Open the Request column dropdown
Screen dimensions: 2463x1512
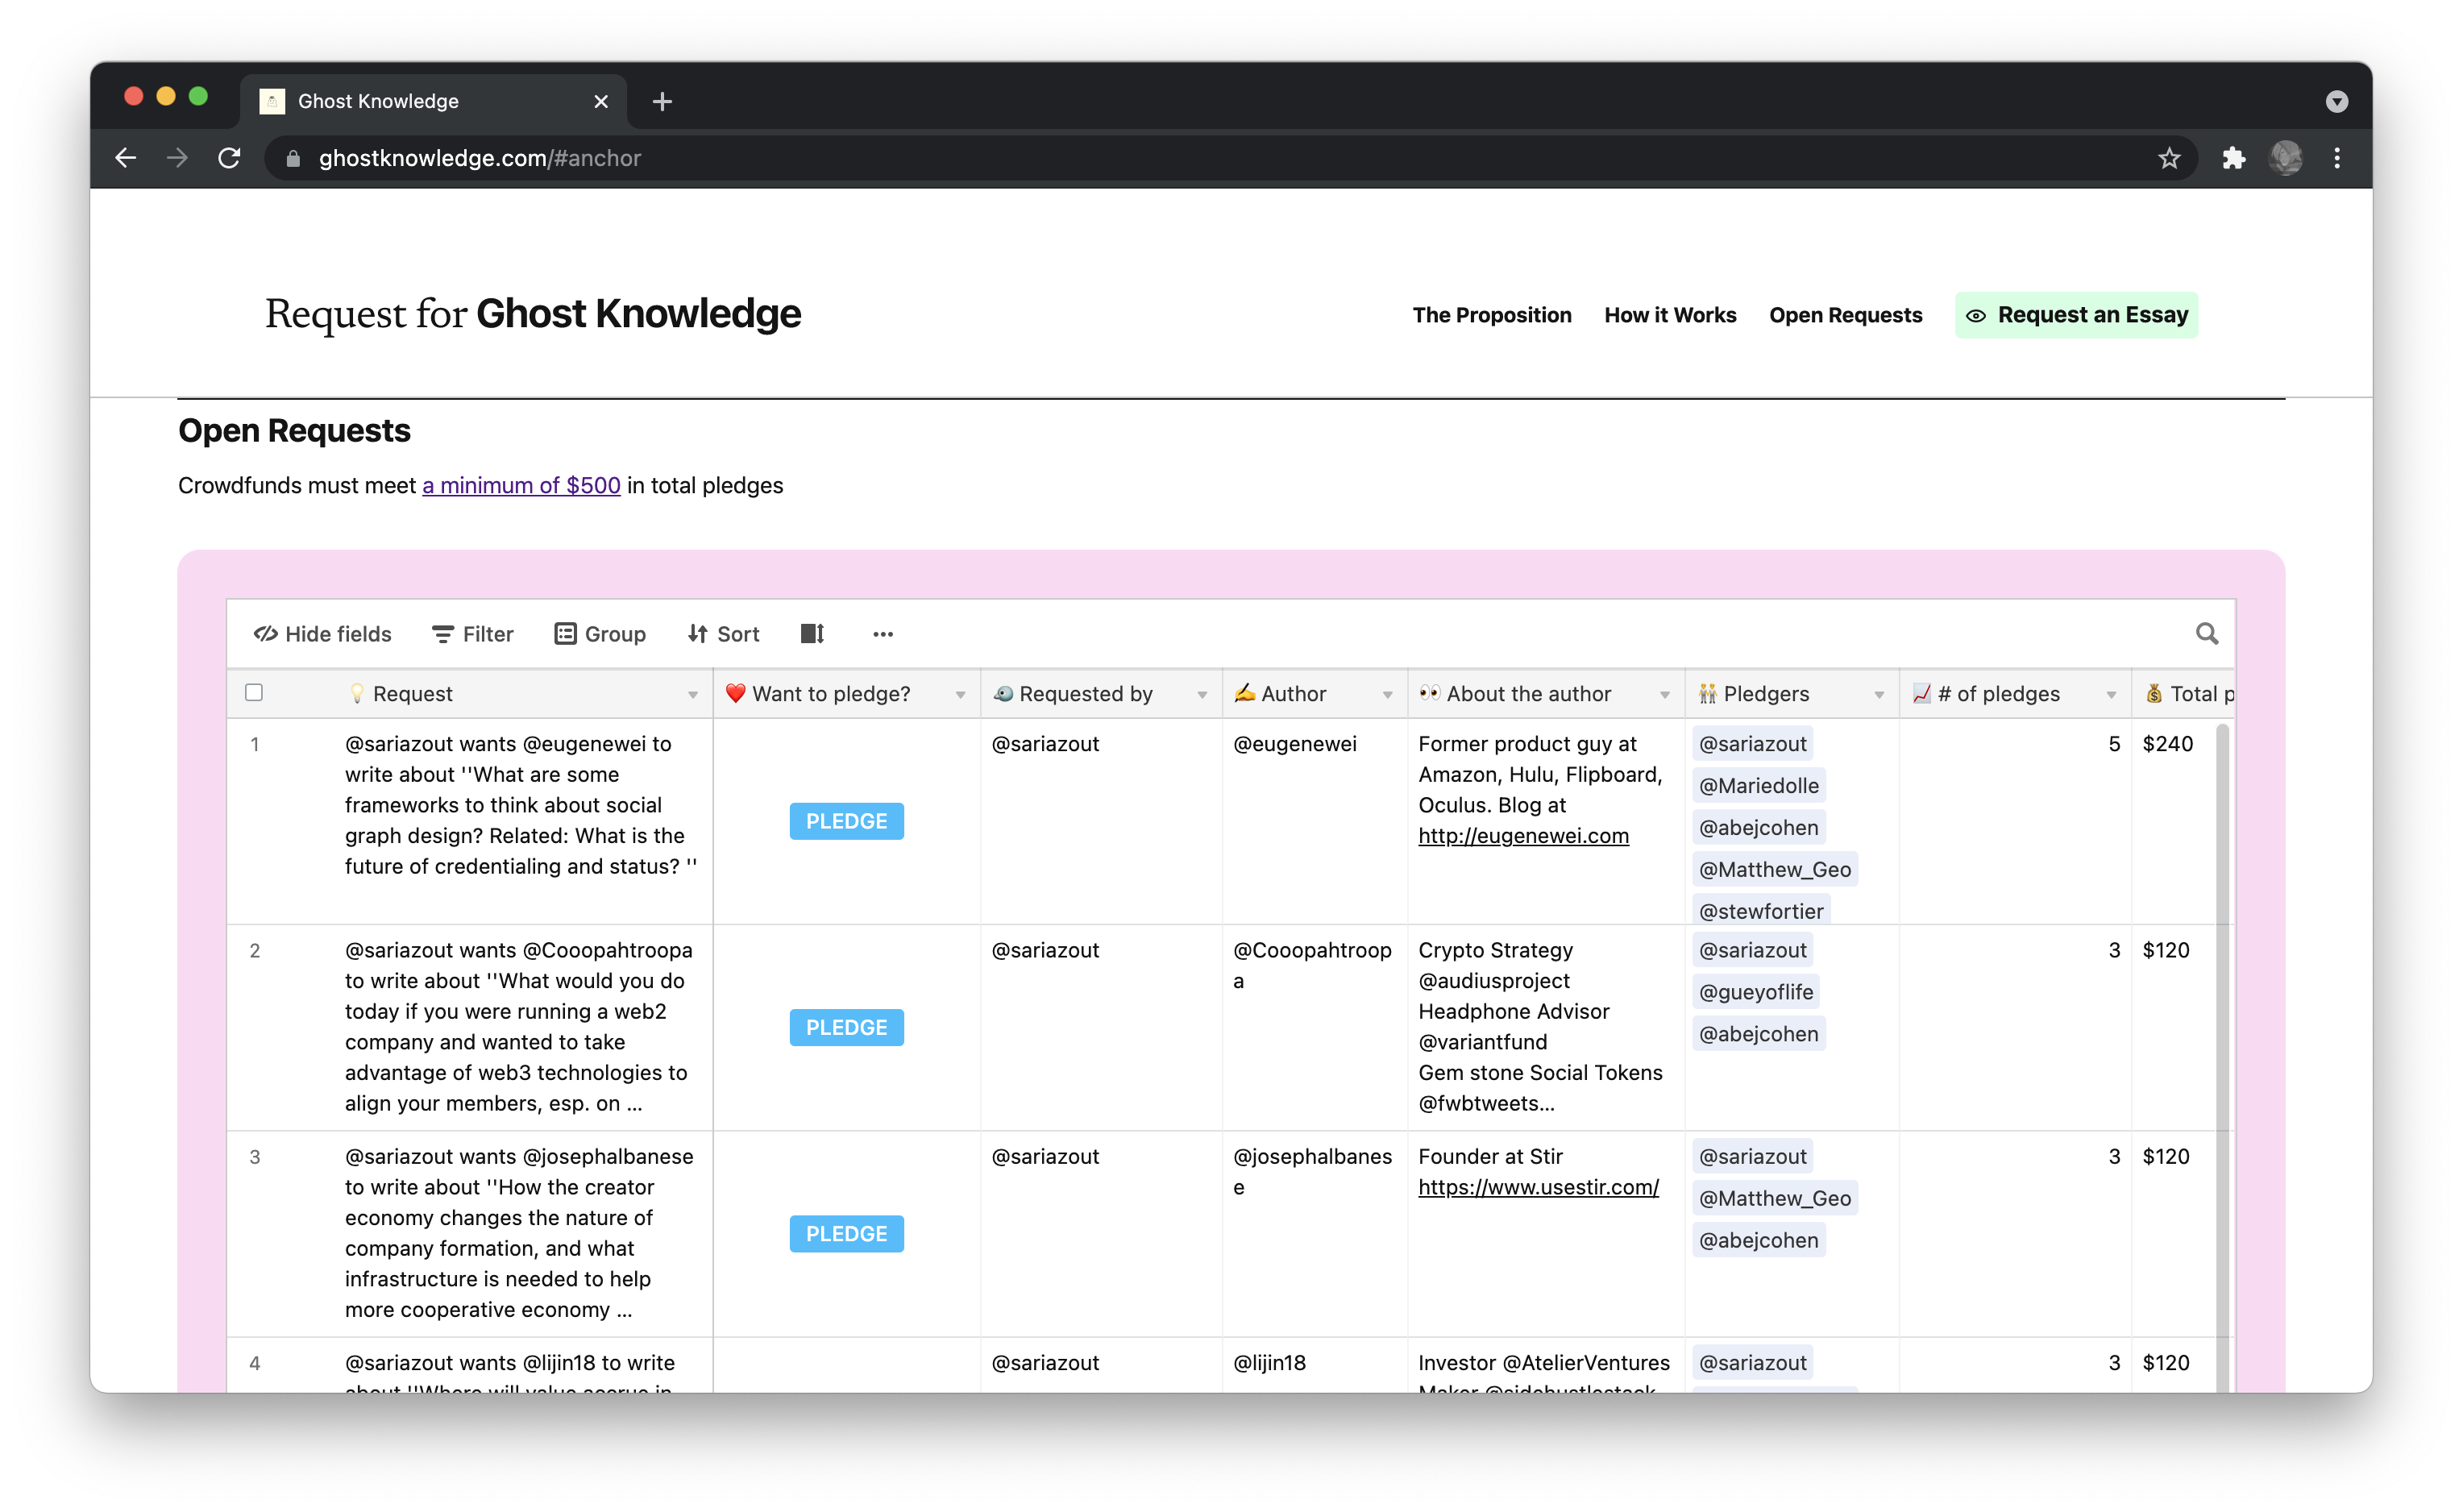[x=694, y=694]
